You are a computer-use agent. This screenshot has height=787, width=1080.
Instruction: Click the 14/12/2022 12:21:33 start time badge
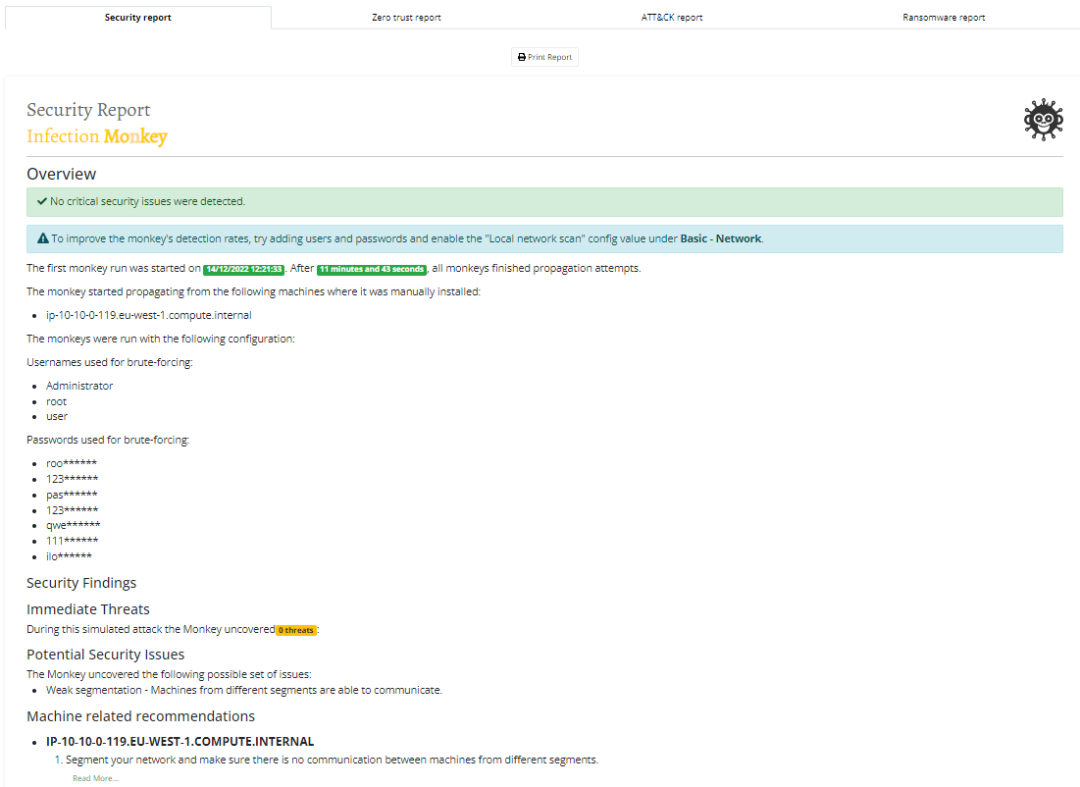pyautogui.click(x=244, y=269)
